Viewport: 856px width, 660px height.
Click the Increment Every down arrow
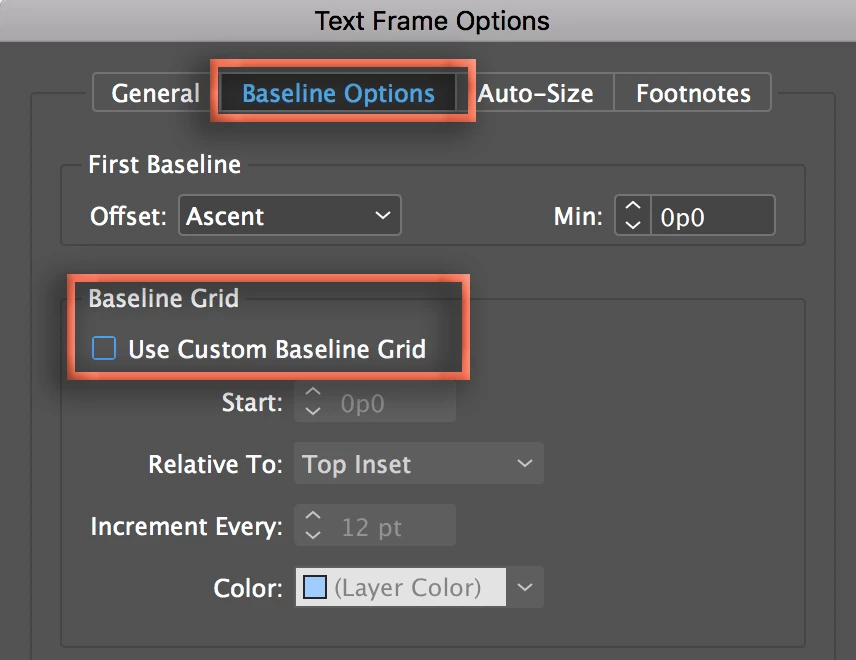click(x=313, y=534)
